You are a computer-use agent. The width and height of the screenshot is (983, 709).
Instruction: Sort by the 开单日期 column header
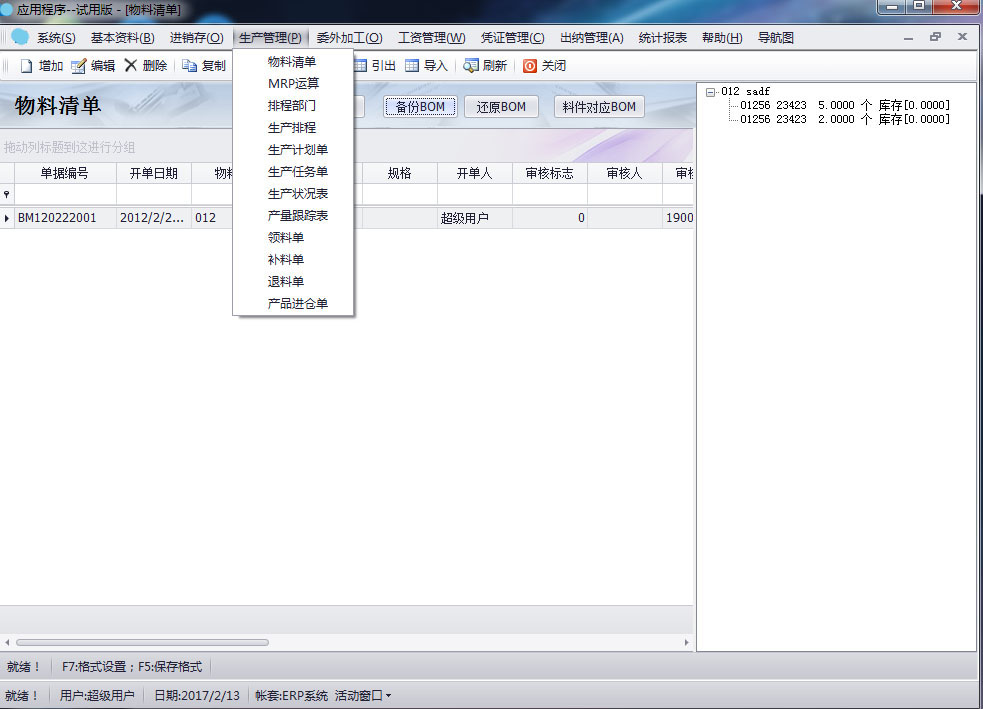[x=154, y=173]
